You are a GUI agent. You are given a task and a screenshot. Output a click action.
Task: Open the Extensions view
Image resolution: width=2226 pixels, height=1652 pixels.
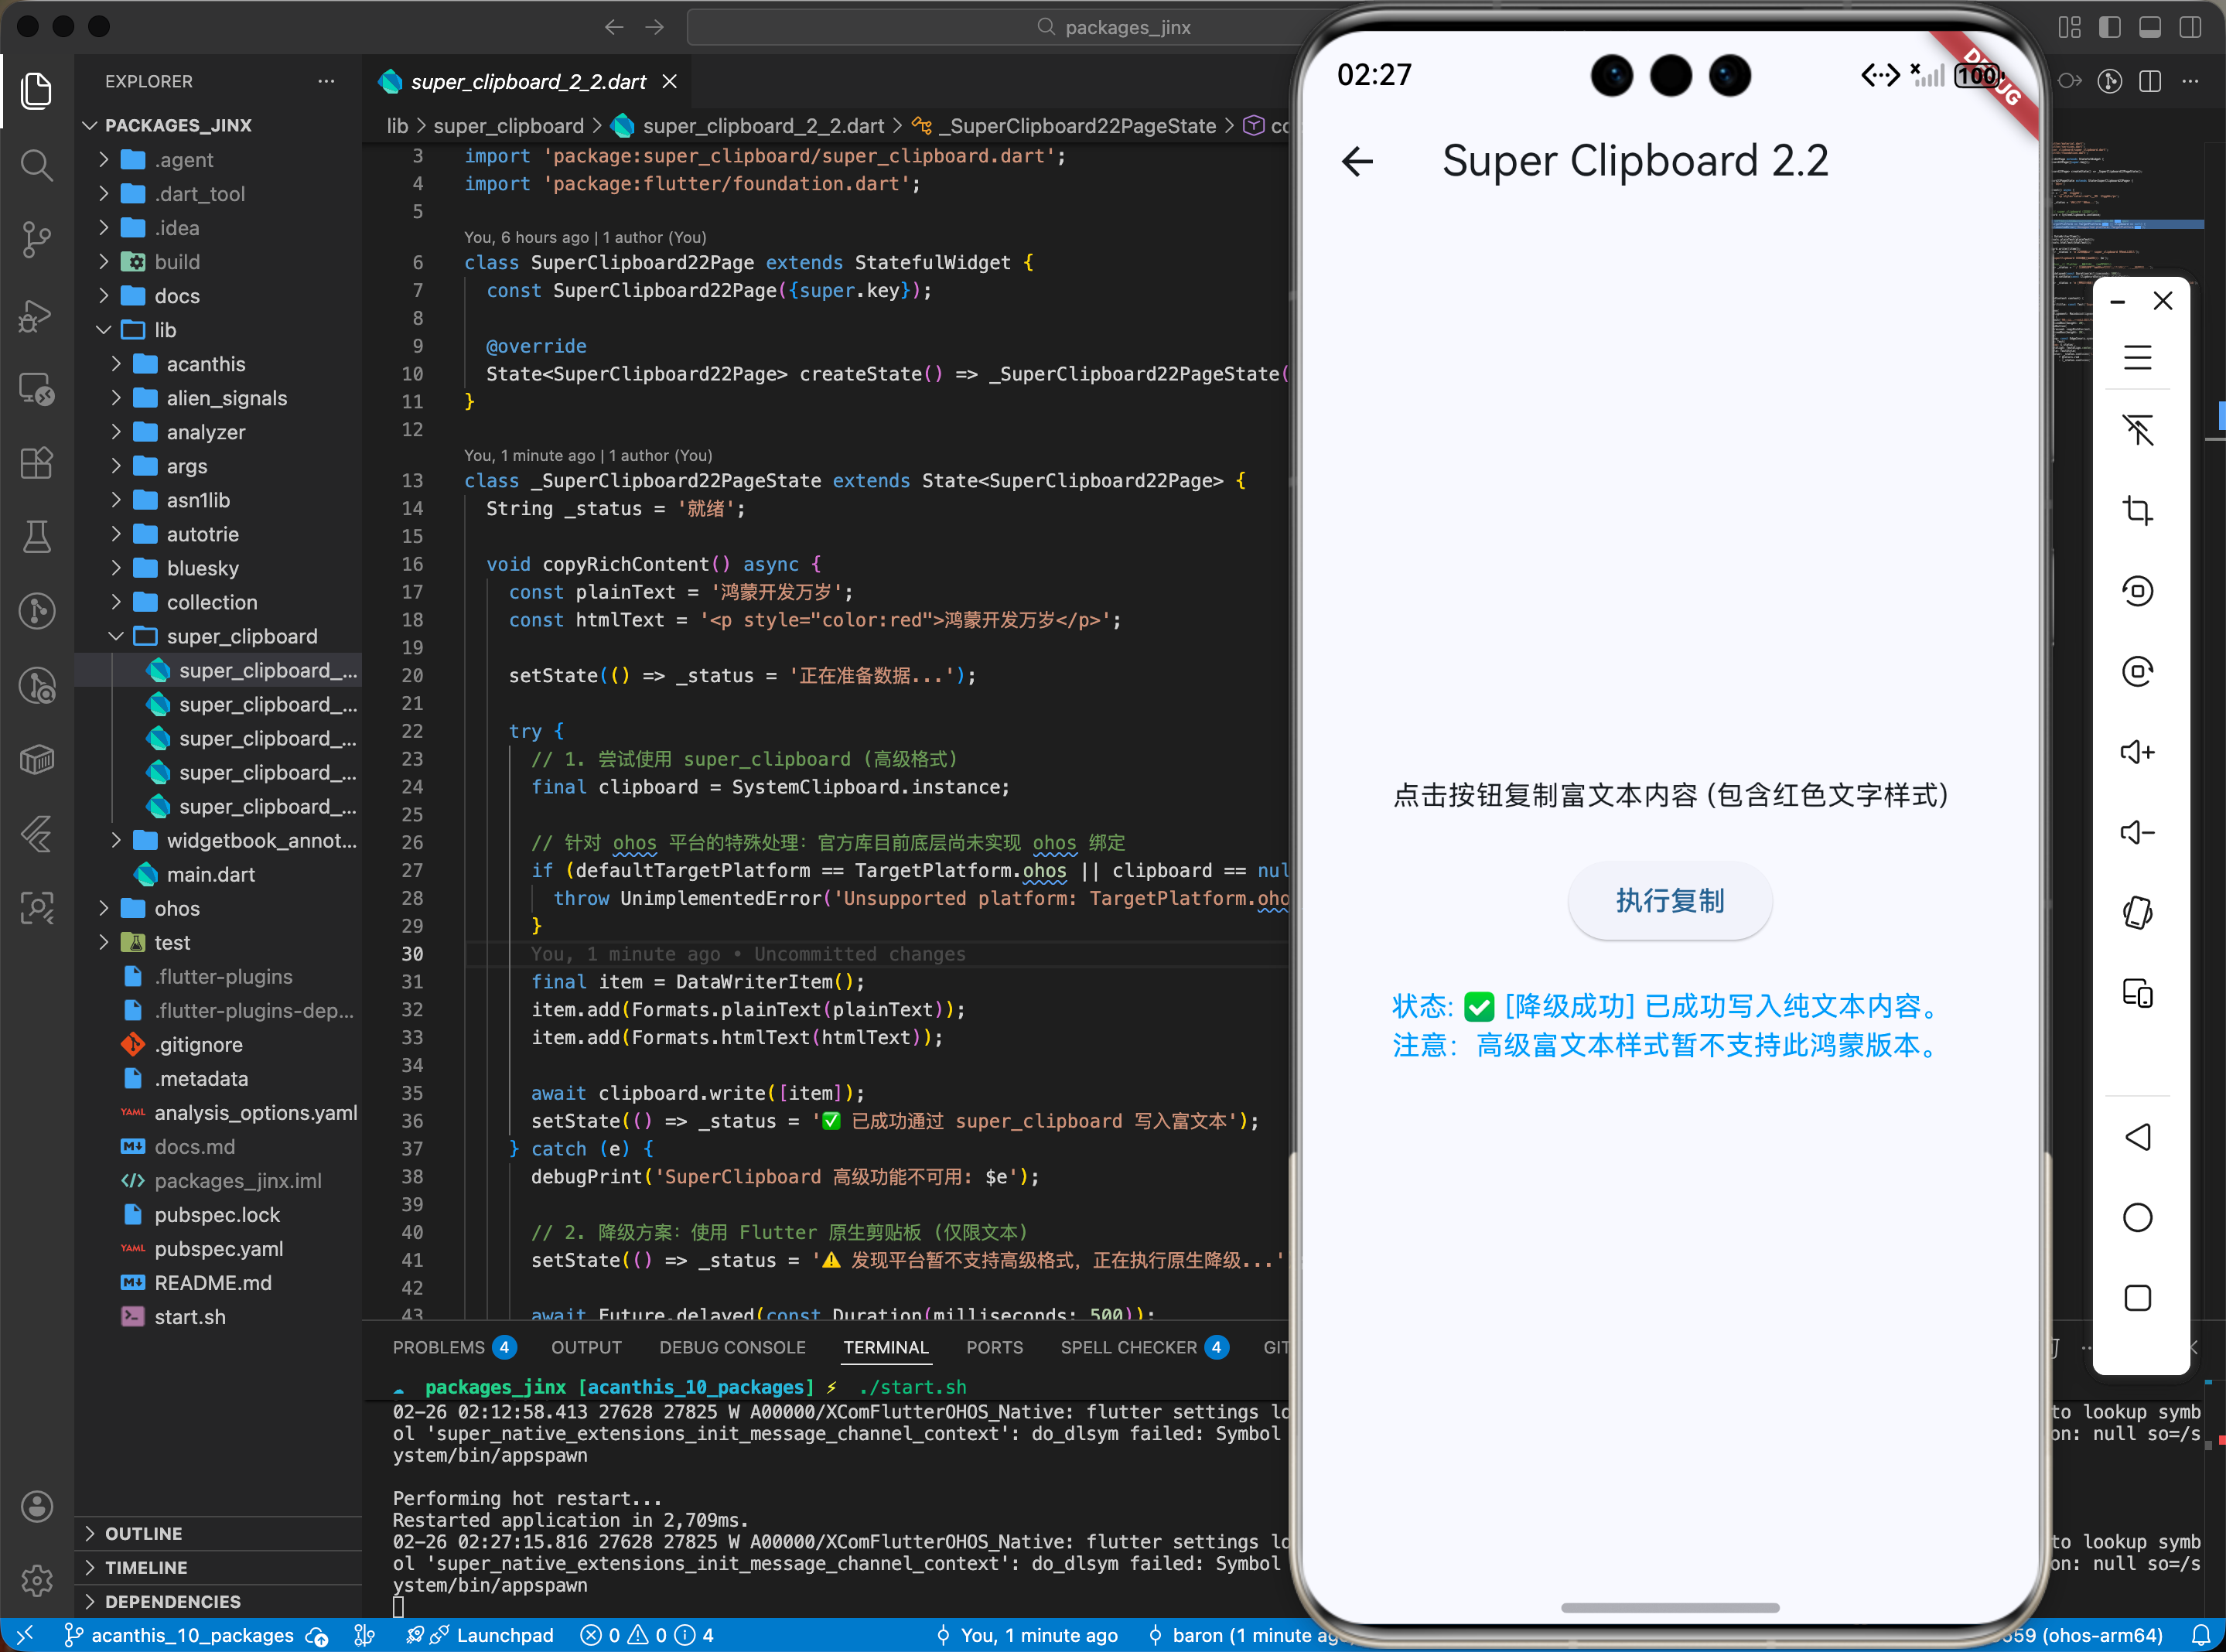pos(37,462)
